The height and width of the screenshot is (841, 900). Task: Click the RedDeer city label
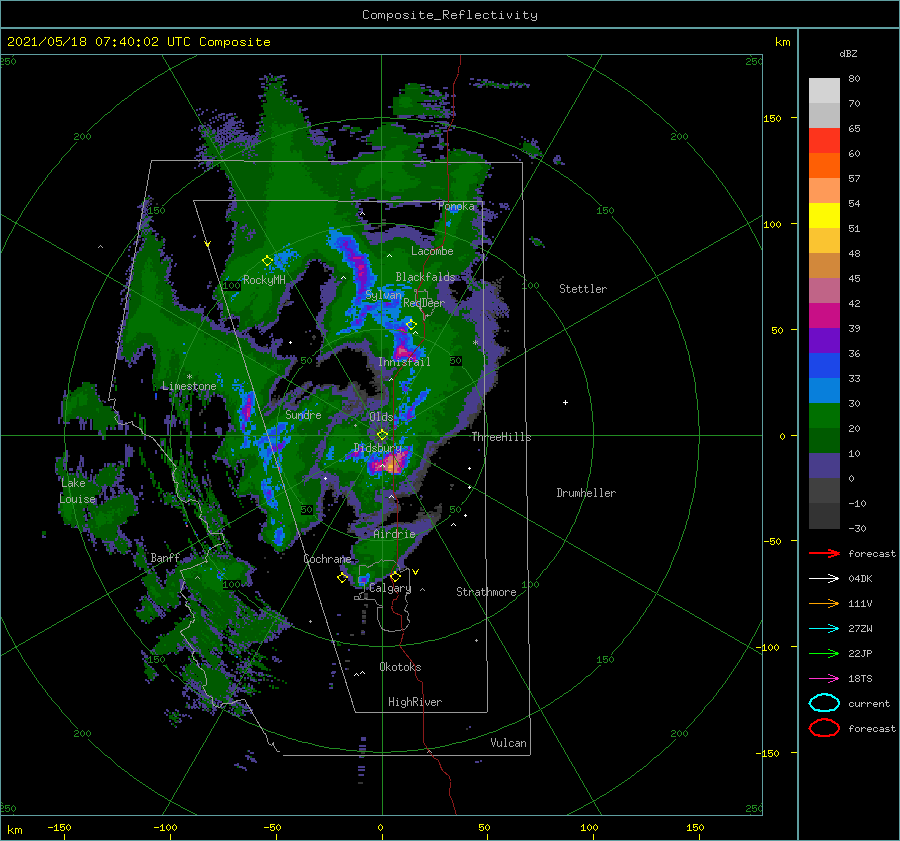pyautogui.click(x=424, y=303)
